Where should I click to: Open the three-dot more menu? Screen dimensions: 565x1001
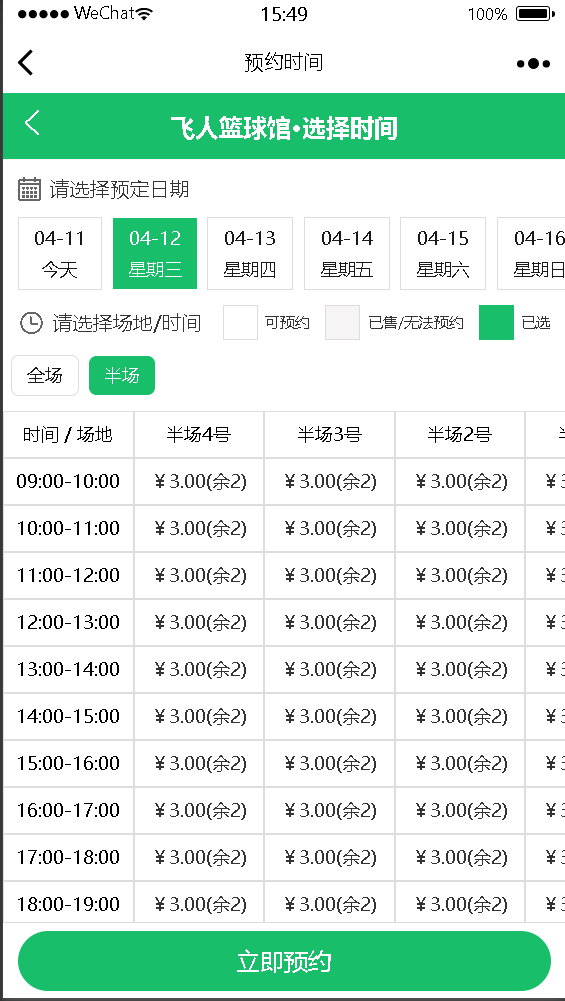point(533,63)
